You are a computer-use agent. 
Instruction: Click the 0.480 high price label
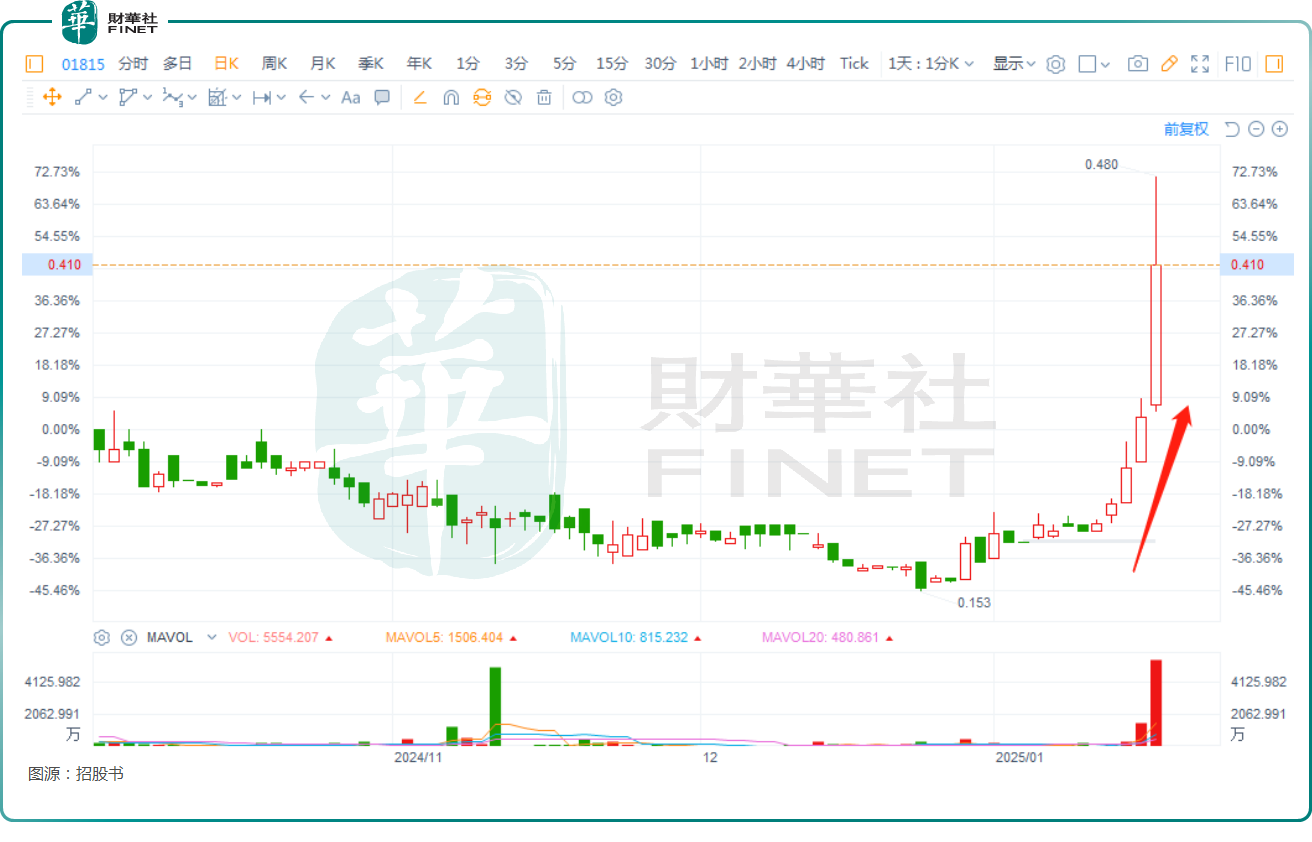point(1102,164)
